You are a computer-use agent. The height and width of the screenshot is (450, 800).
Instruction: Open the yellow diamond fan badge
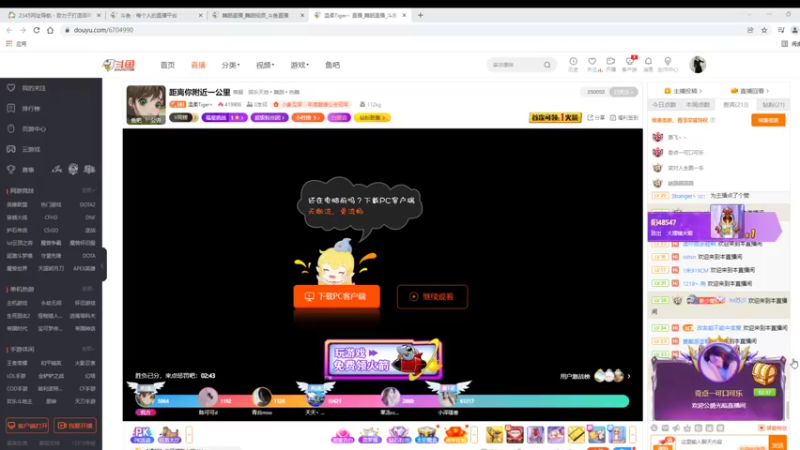coord(372,117)
